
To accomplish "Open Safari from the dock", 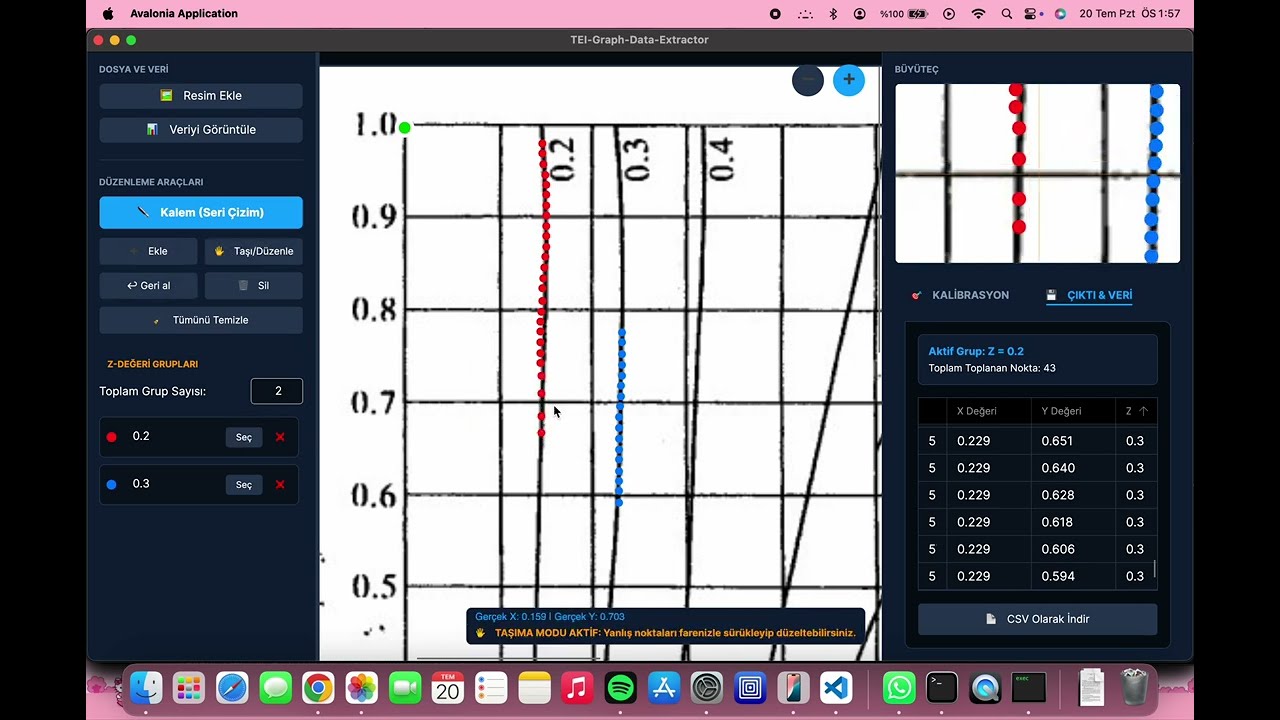I will coord(232,688).
